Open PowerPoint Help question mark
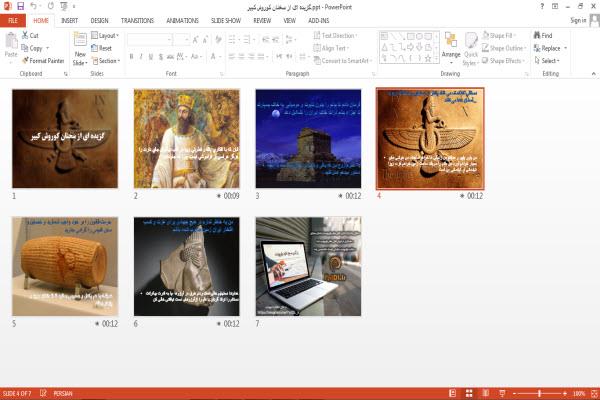 click(542, 7)
